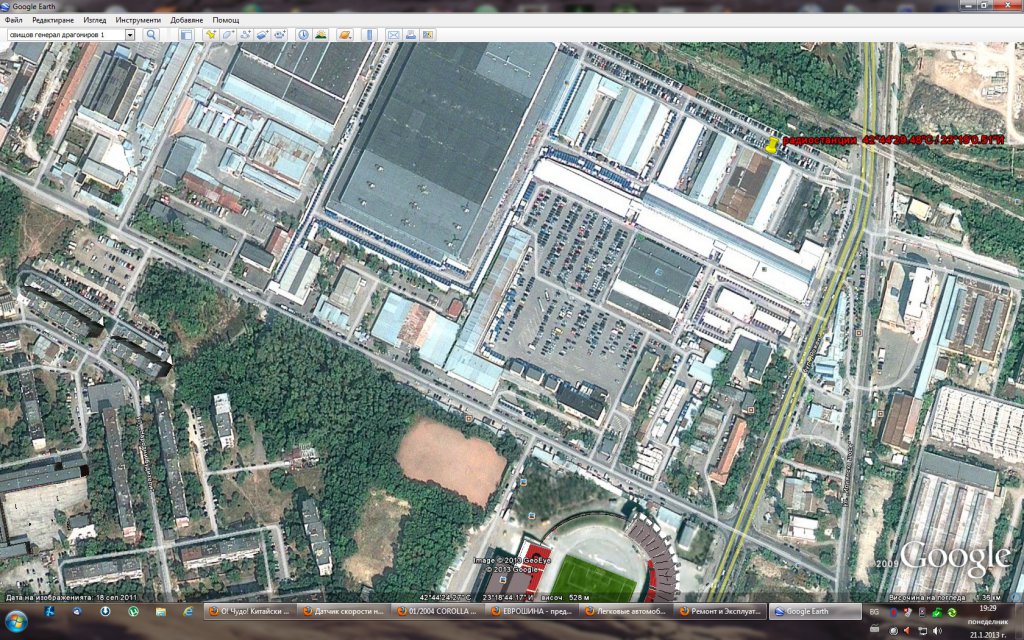Click the network tray icon
The image size is (1024, 640).
[922, 630]
